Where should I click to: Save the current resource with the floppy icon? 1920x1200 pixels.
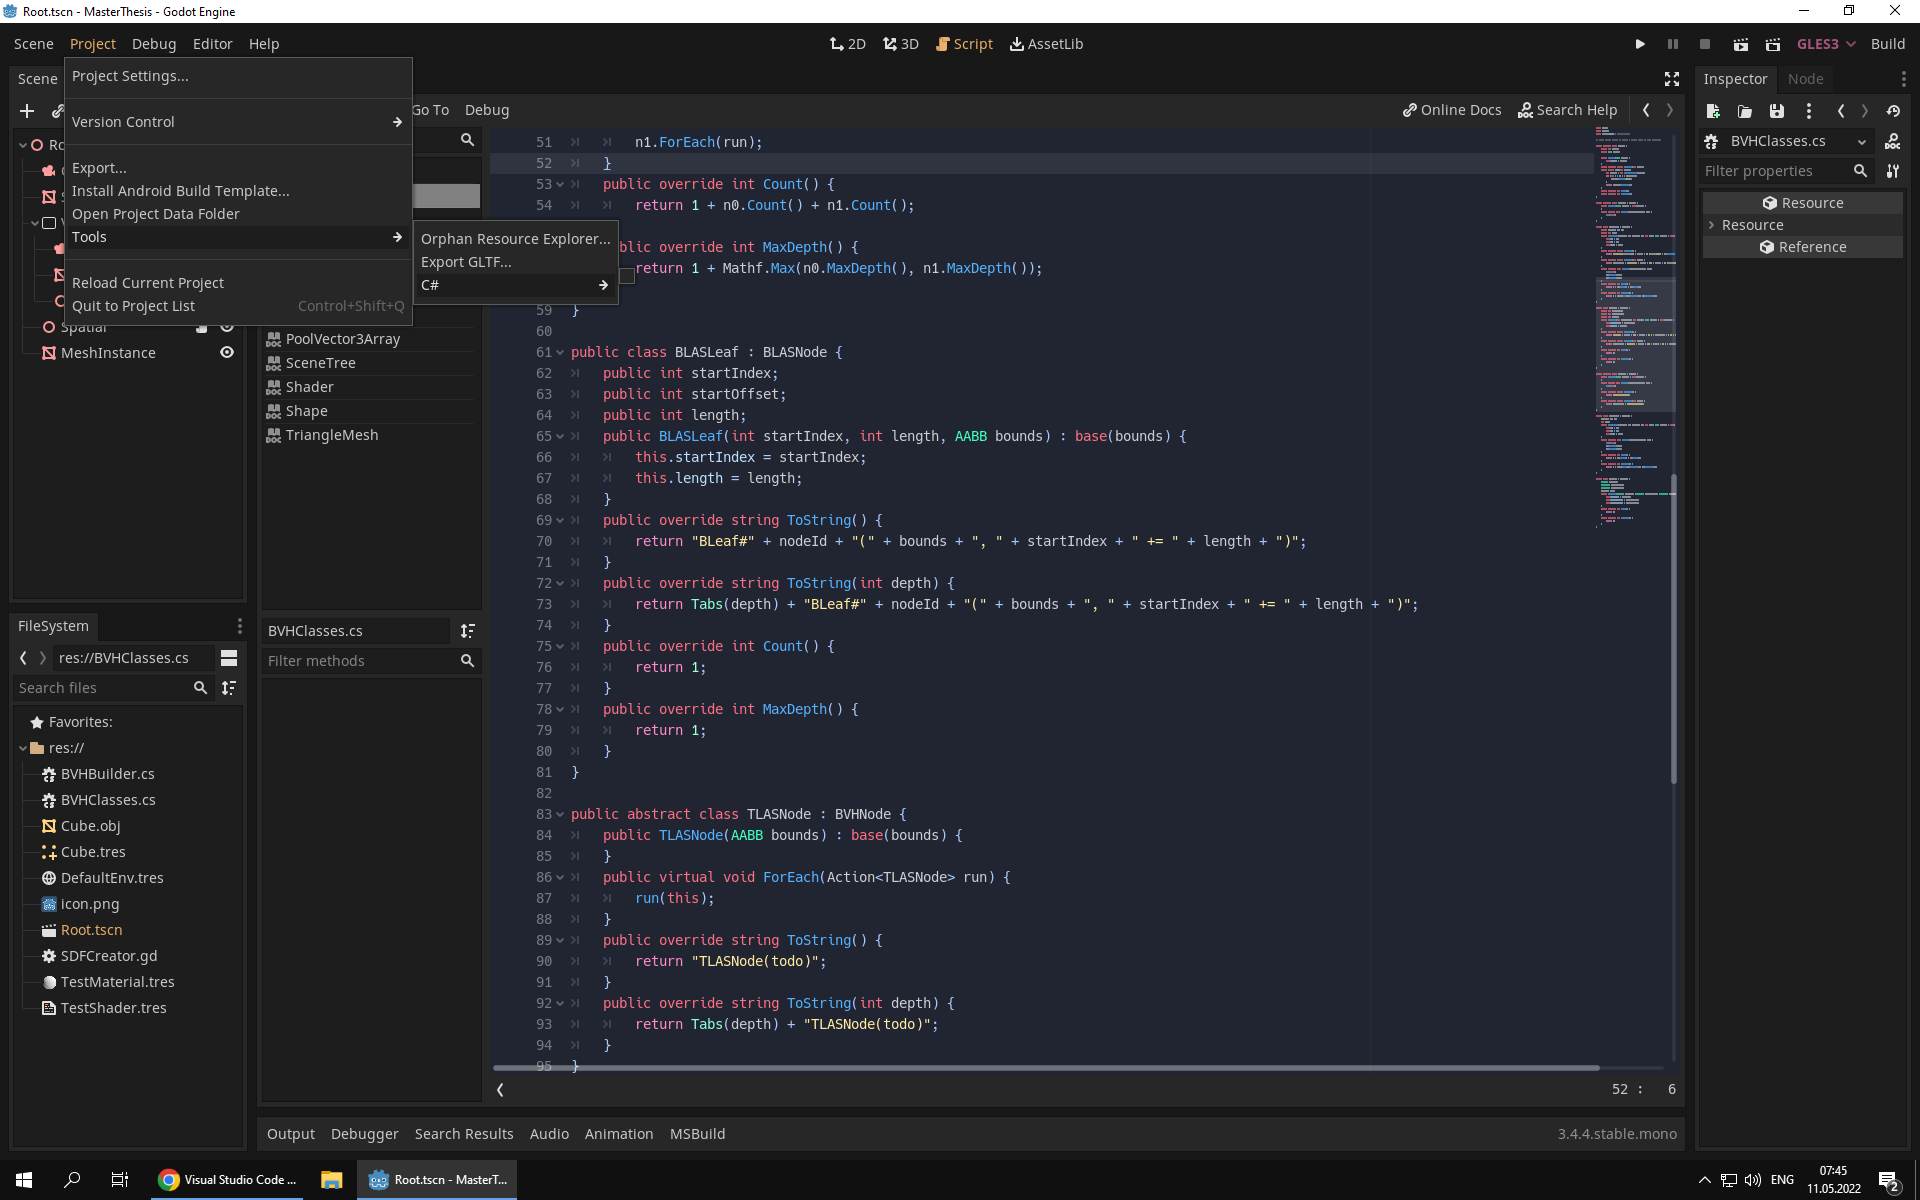[x=1776, y=111]
